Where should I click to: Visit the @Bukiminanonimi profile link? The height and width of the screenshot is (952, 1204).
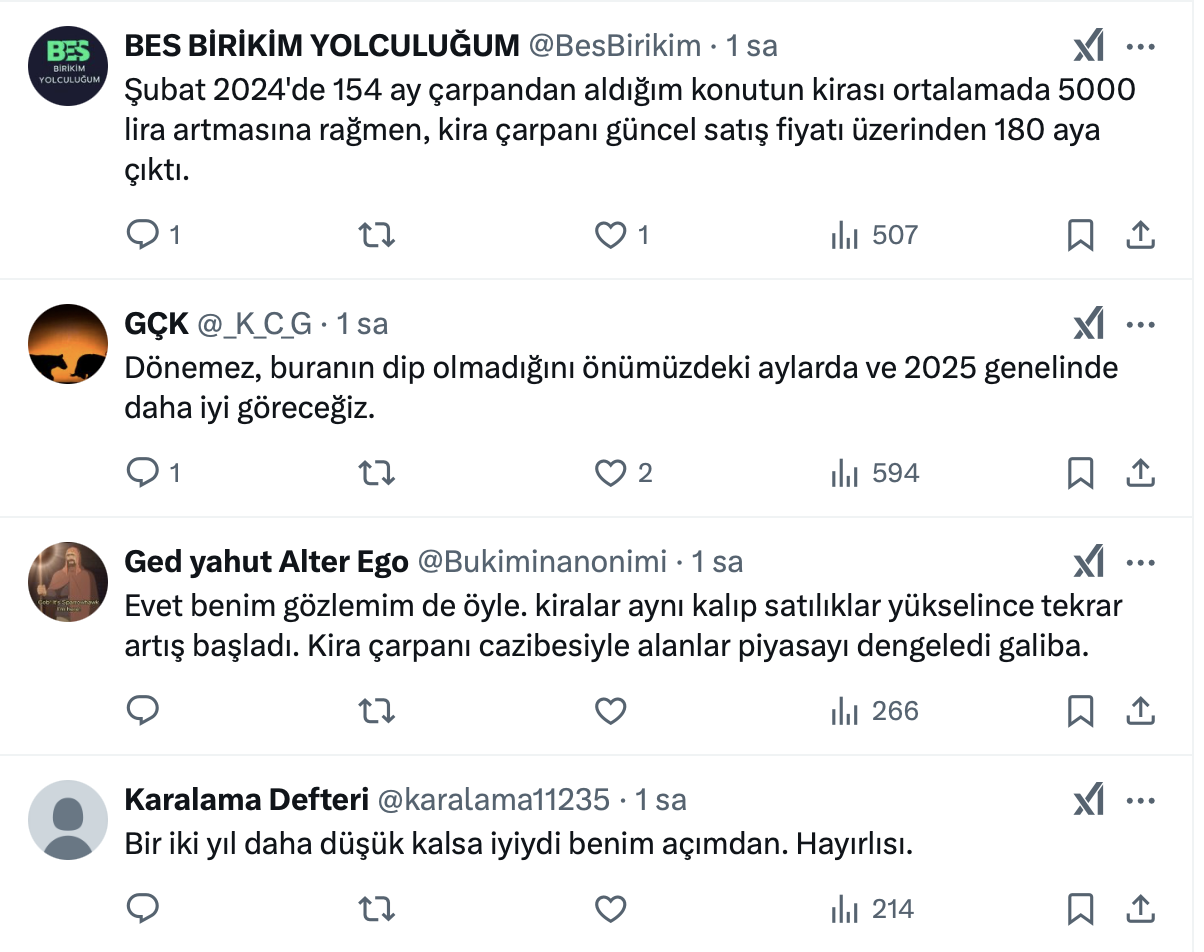pos(541,562)
